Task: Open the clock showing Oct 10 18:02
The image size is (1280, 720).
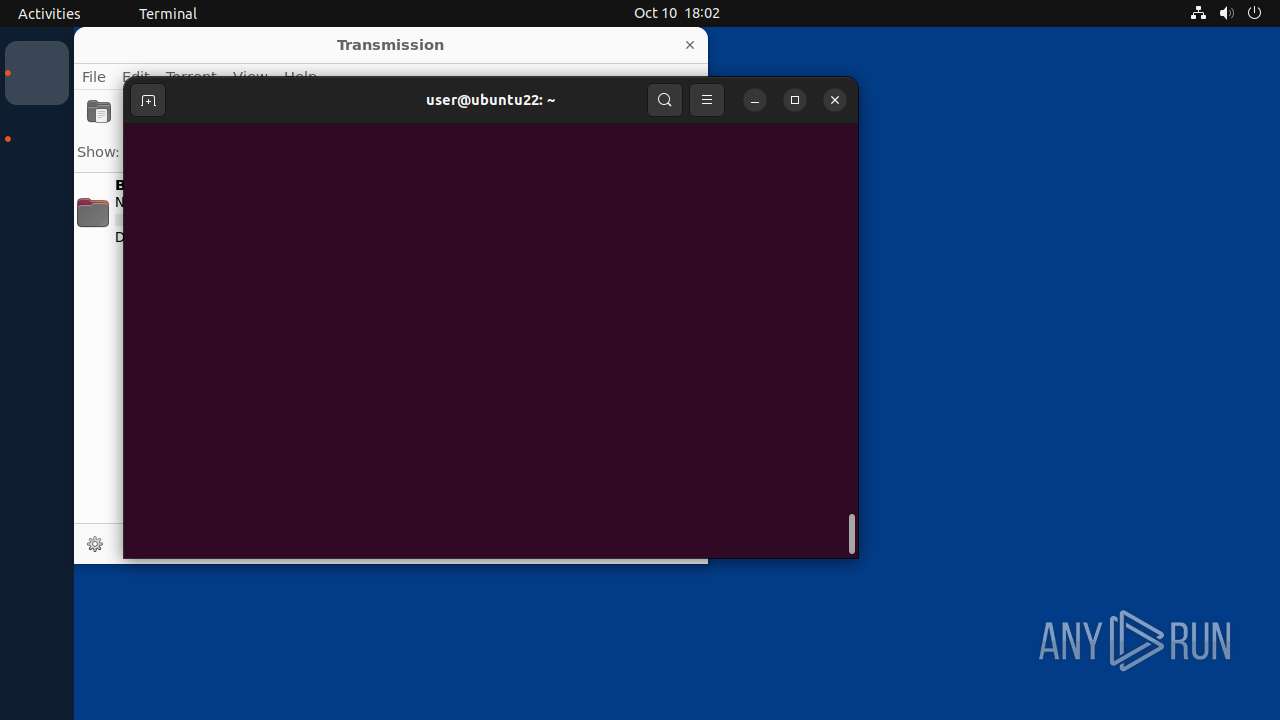Action: pyautogui.click(x=677, y=13)
